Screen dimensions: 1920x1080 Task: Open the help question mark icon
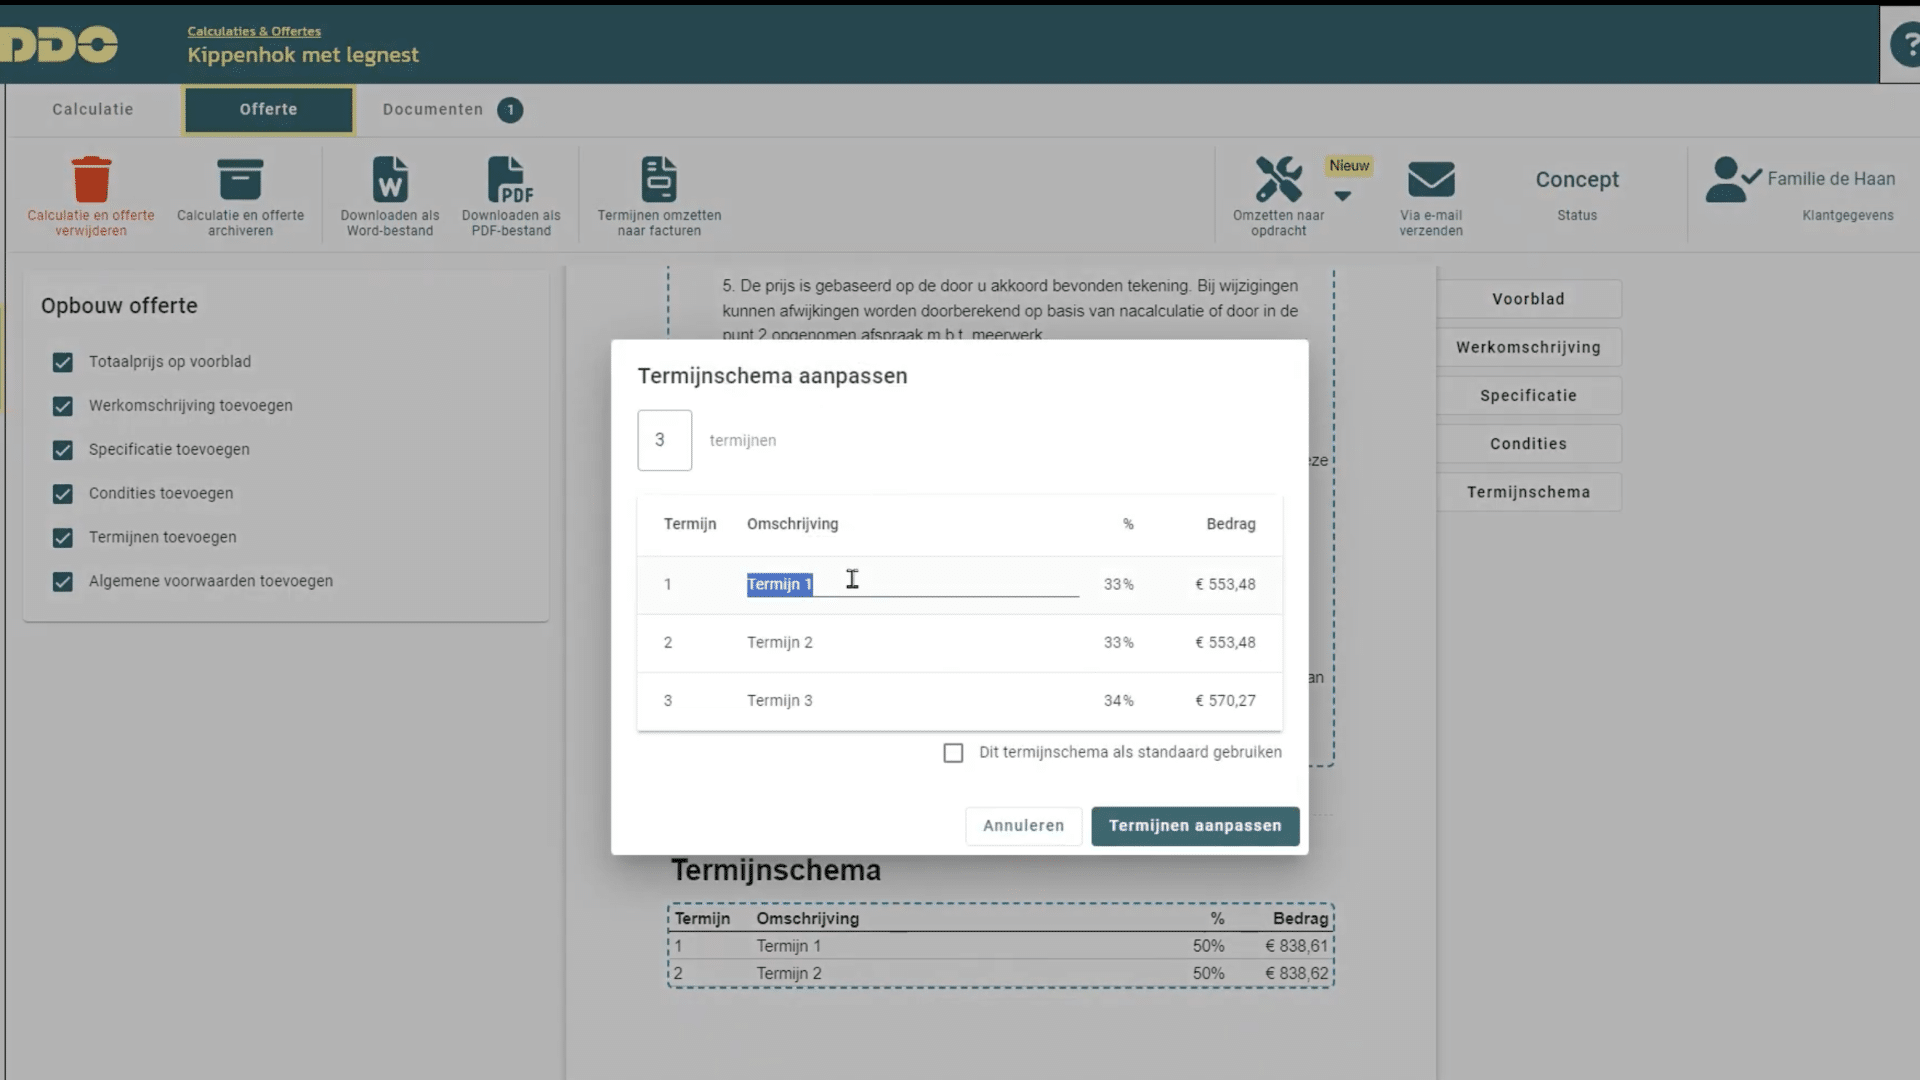pos(1908,45)
